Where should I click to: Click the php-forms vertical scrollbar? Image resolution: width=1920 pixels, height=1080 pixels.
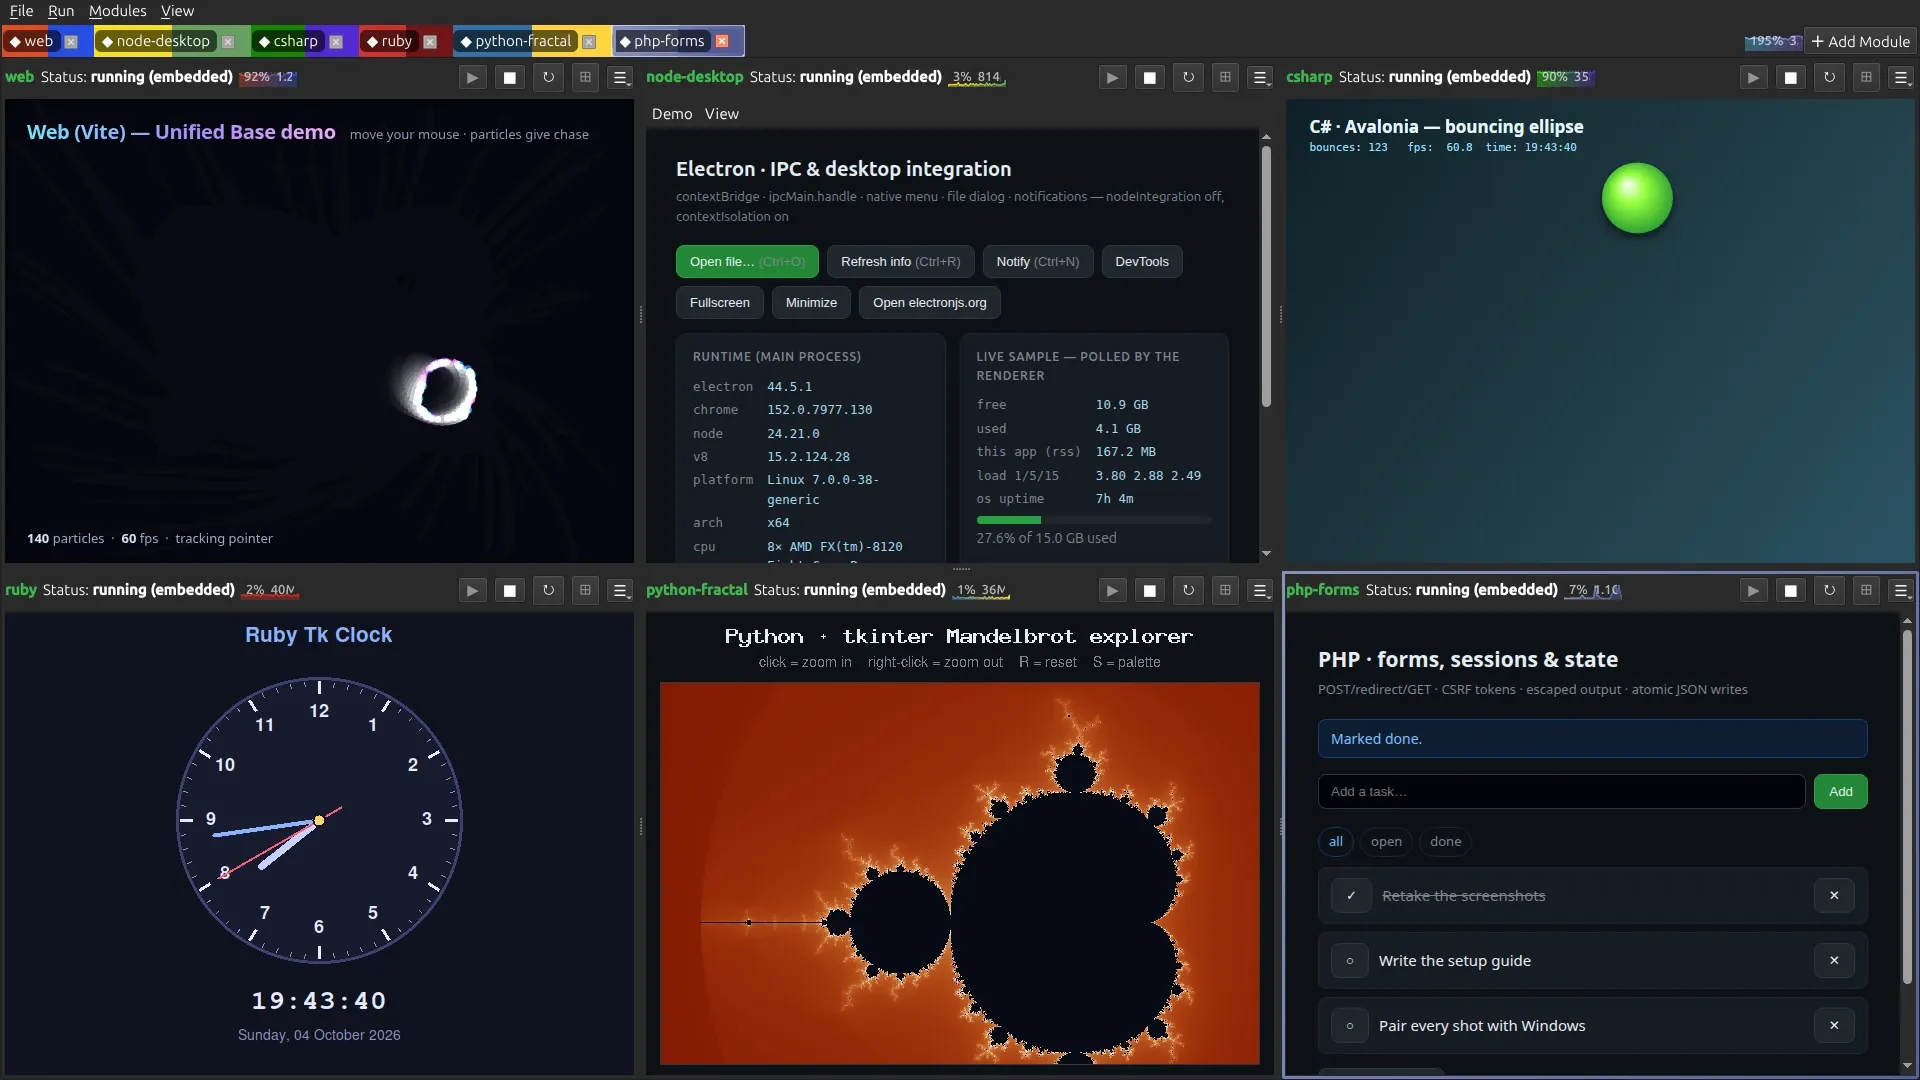(x=1907, y=805)
